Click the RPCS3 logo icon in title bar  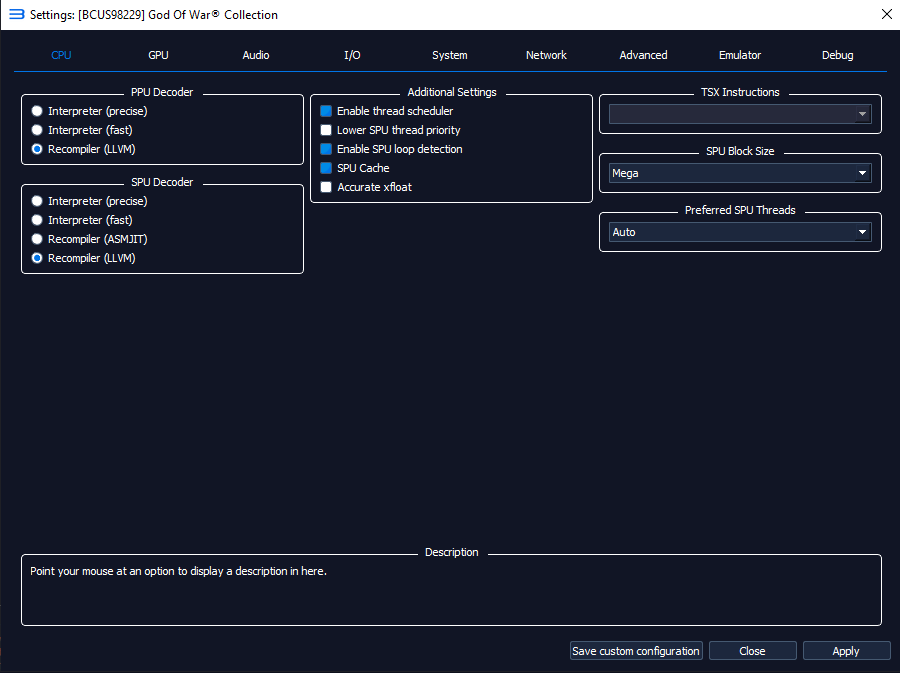click(x=17, y=14)
